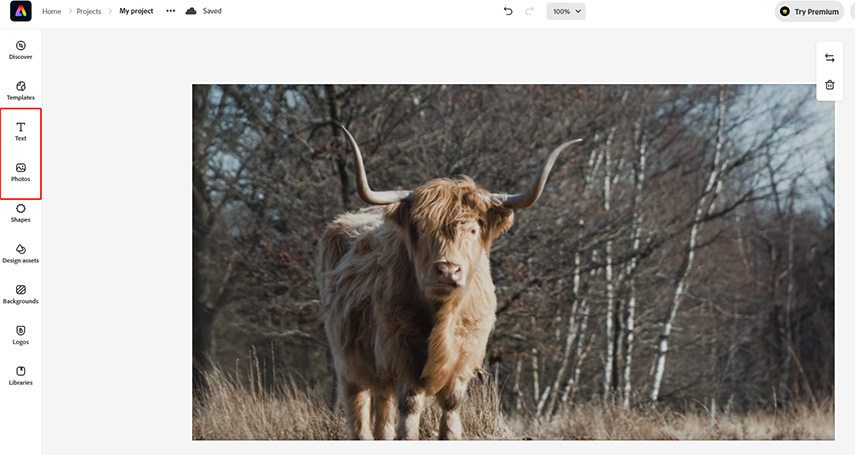Undo the last action
The image size is (855, 455).
tap(508, 11)
